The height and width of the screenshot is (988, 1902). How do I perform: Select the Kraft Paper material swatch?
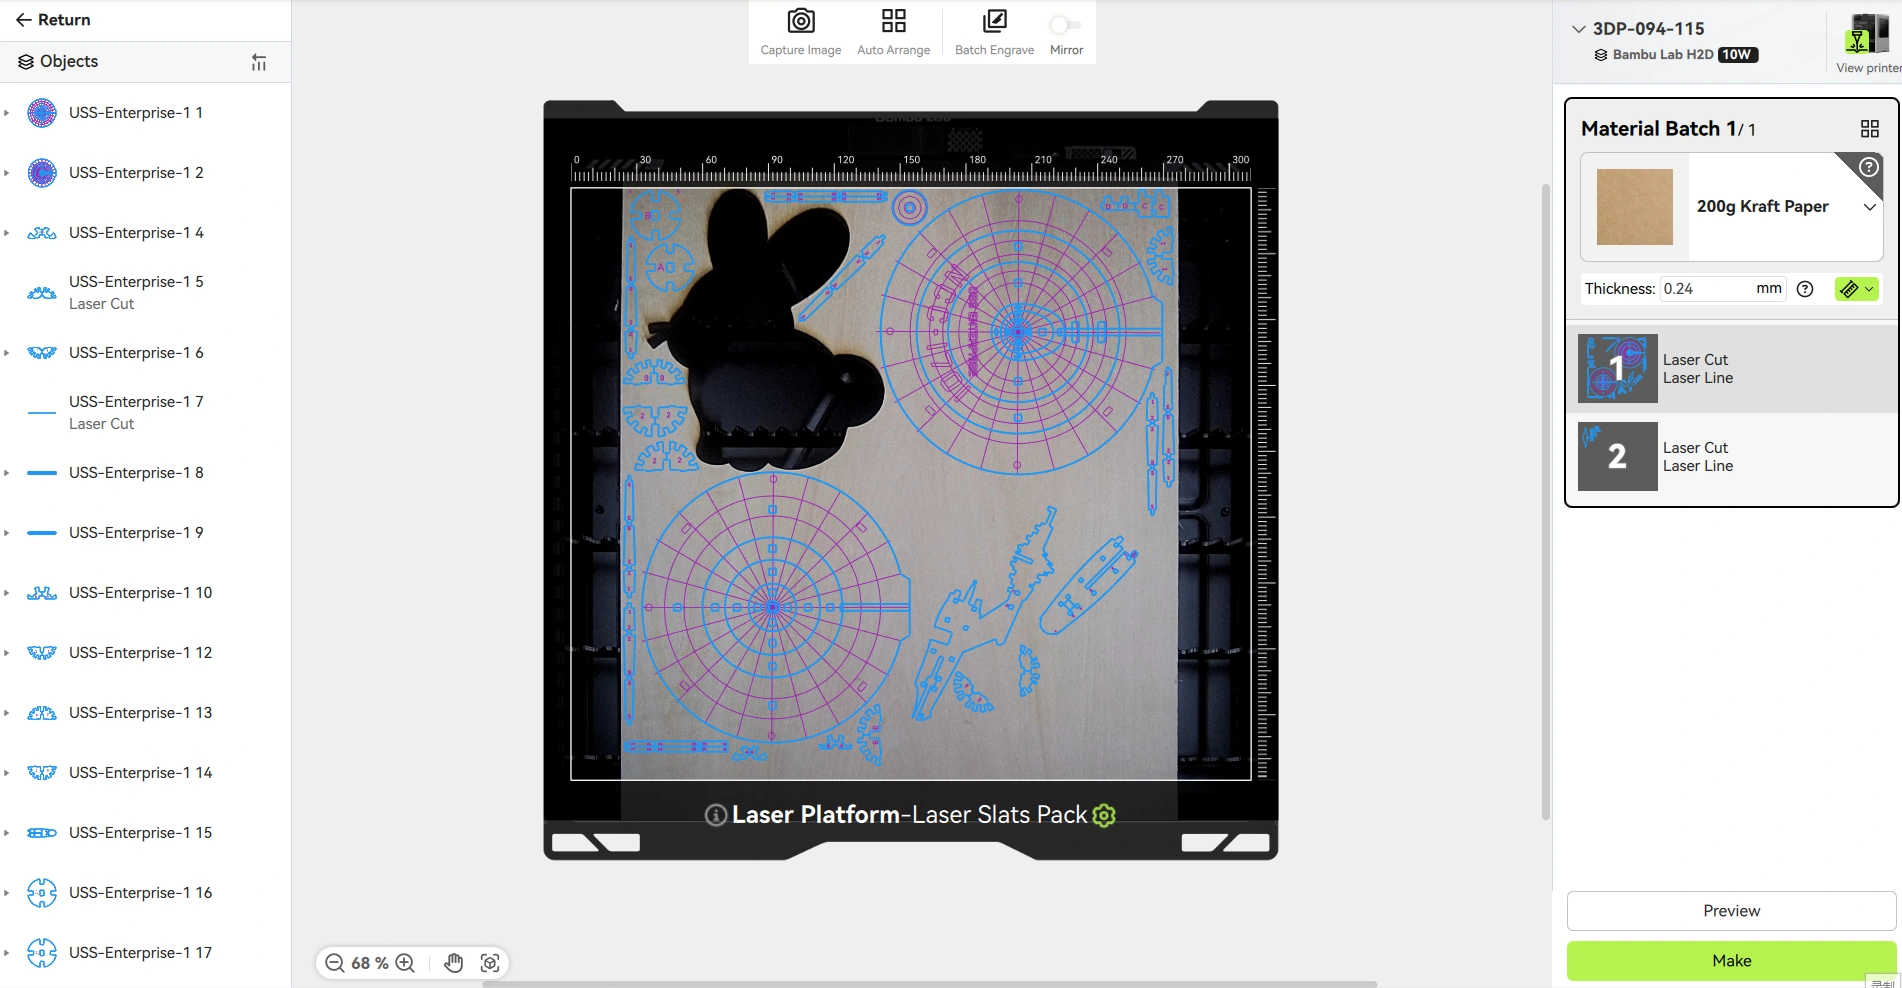1635,207
